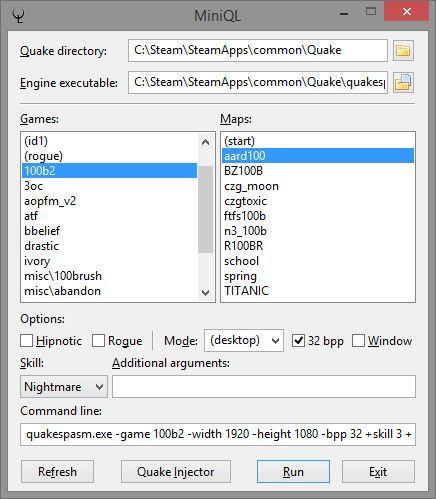The height and width of the screenshot is (499, 436).
Task: Maximize the MiniQL window
Action: point(371,12)
